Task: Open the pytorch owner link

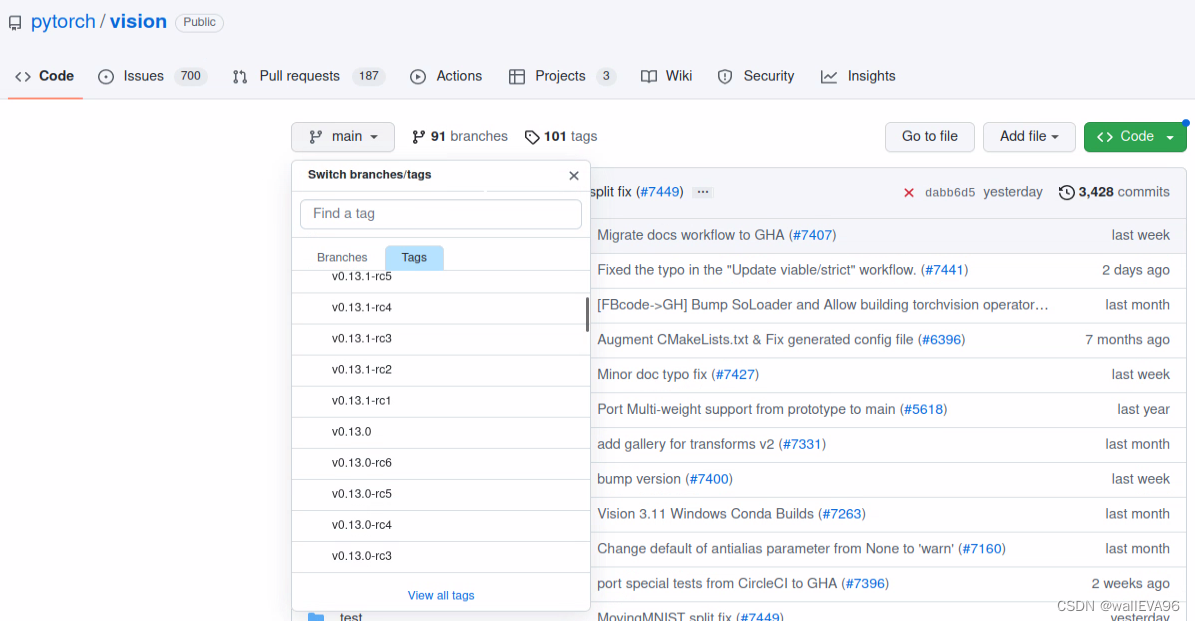Action: coord(63,21)
